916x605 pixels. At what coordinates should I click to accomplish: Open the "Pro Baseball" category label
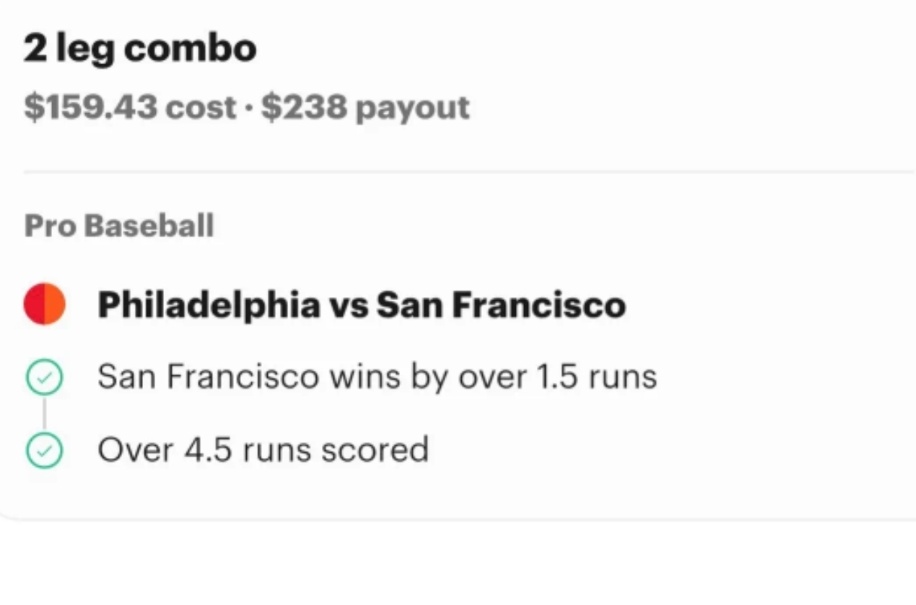119,225
